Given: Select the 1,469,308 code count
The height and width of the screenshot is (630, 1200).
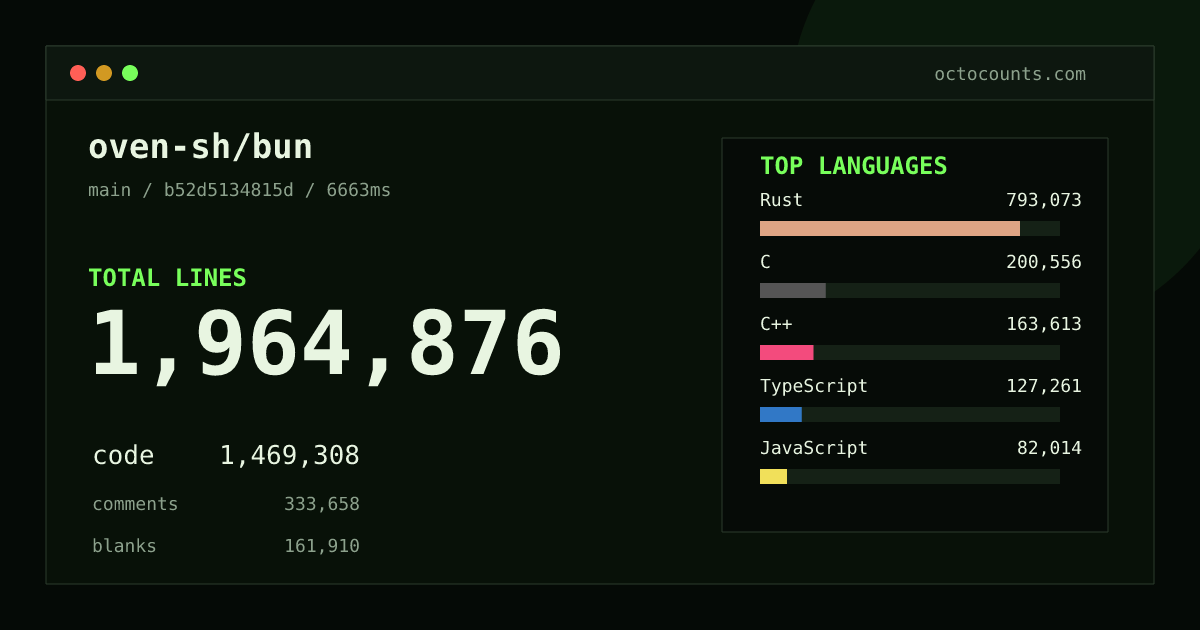Looking at the screenshot, I should tap(289, 456).
